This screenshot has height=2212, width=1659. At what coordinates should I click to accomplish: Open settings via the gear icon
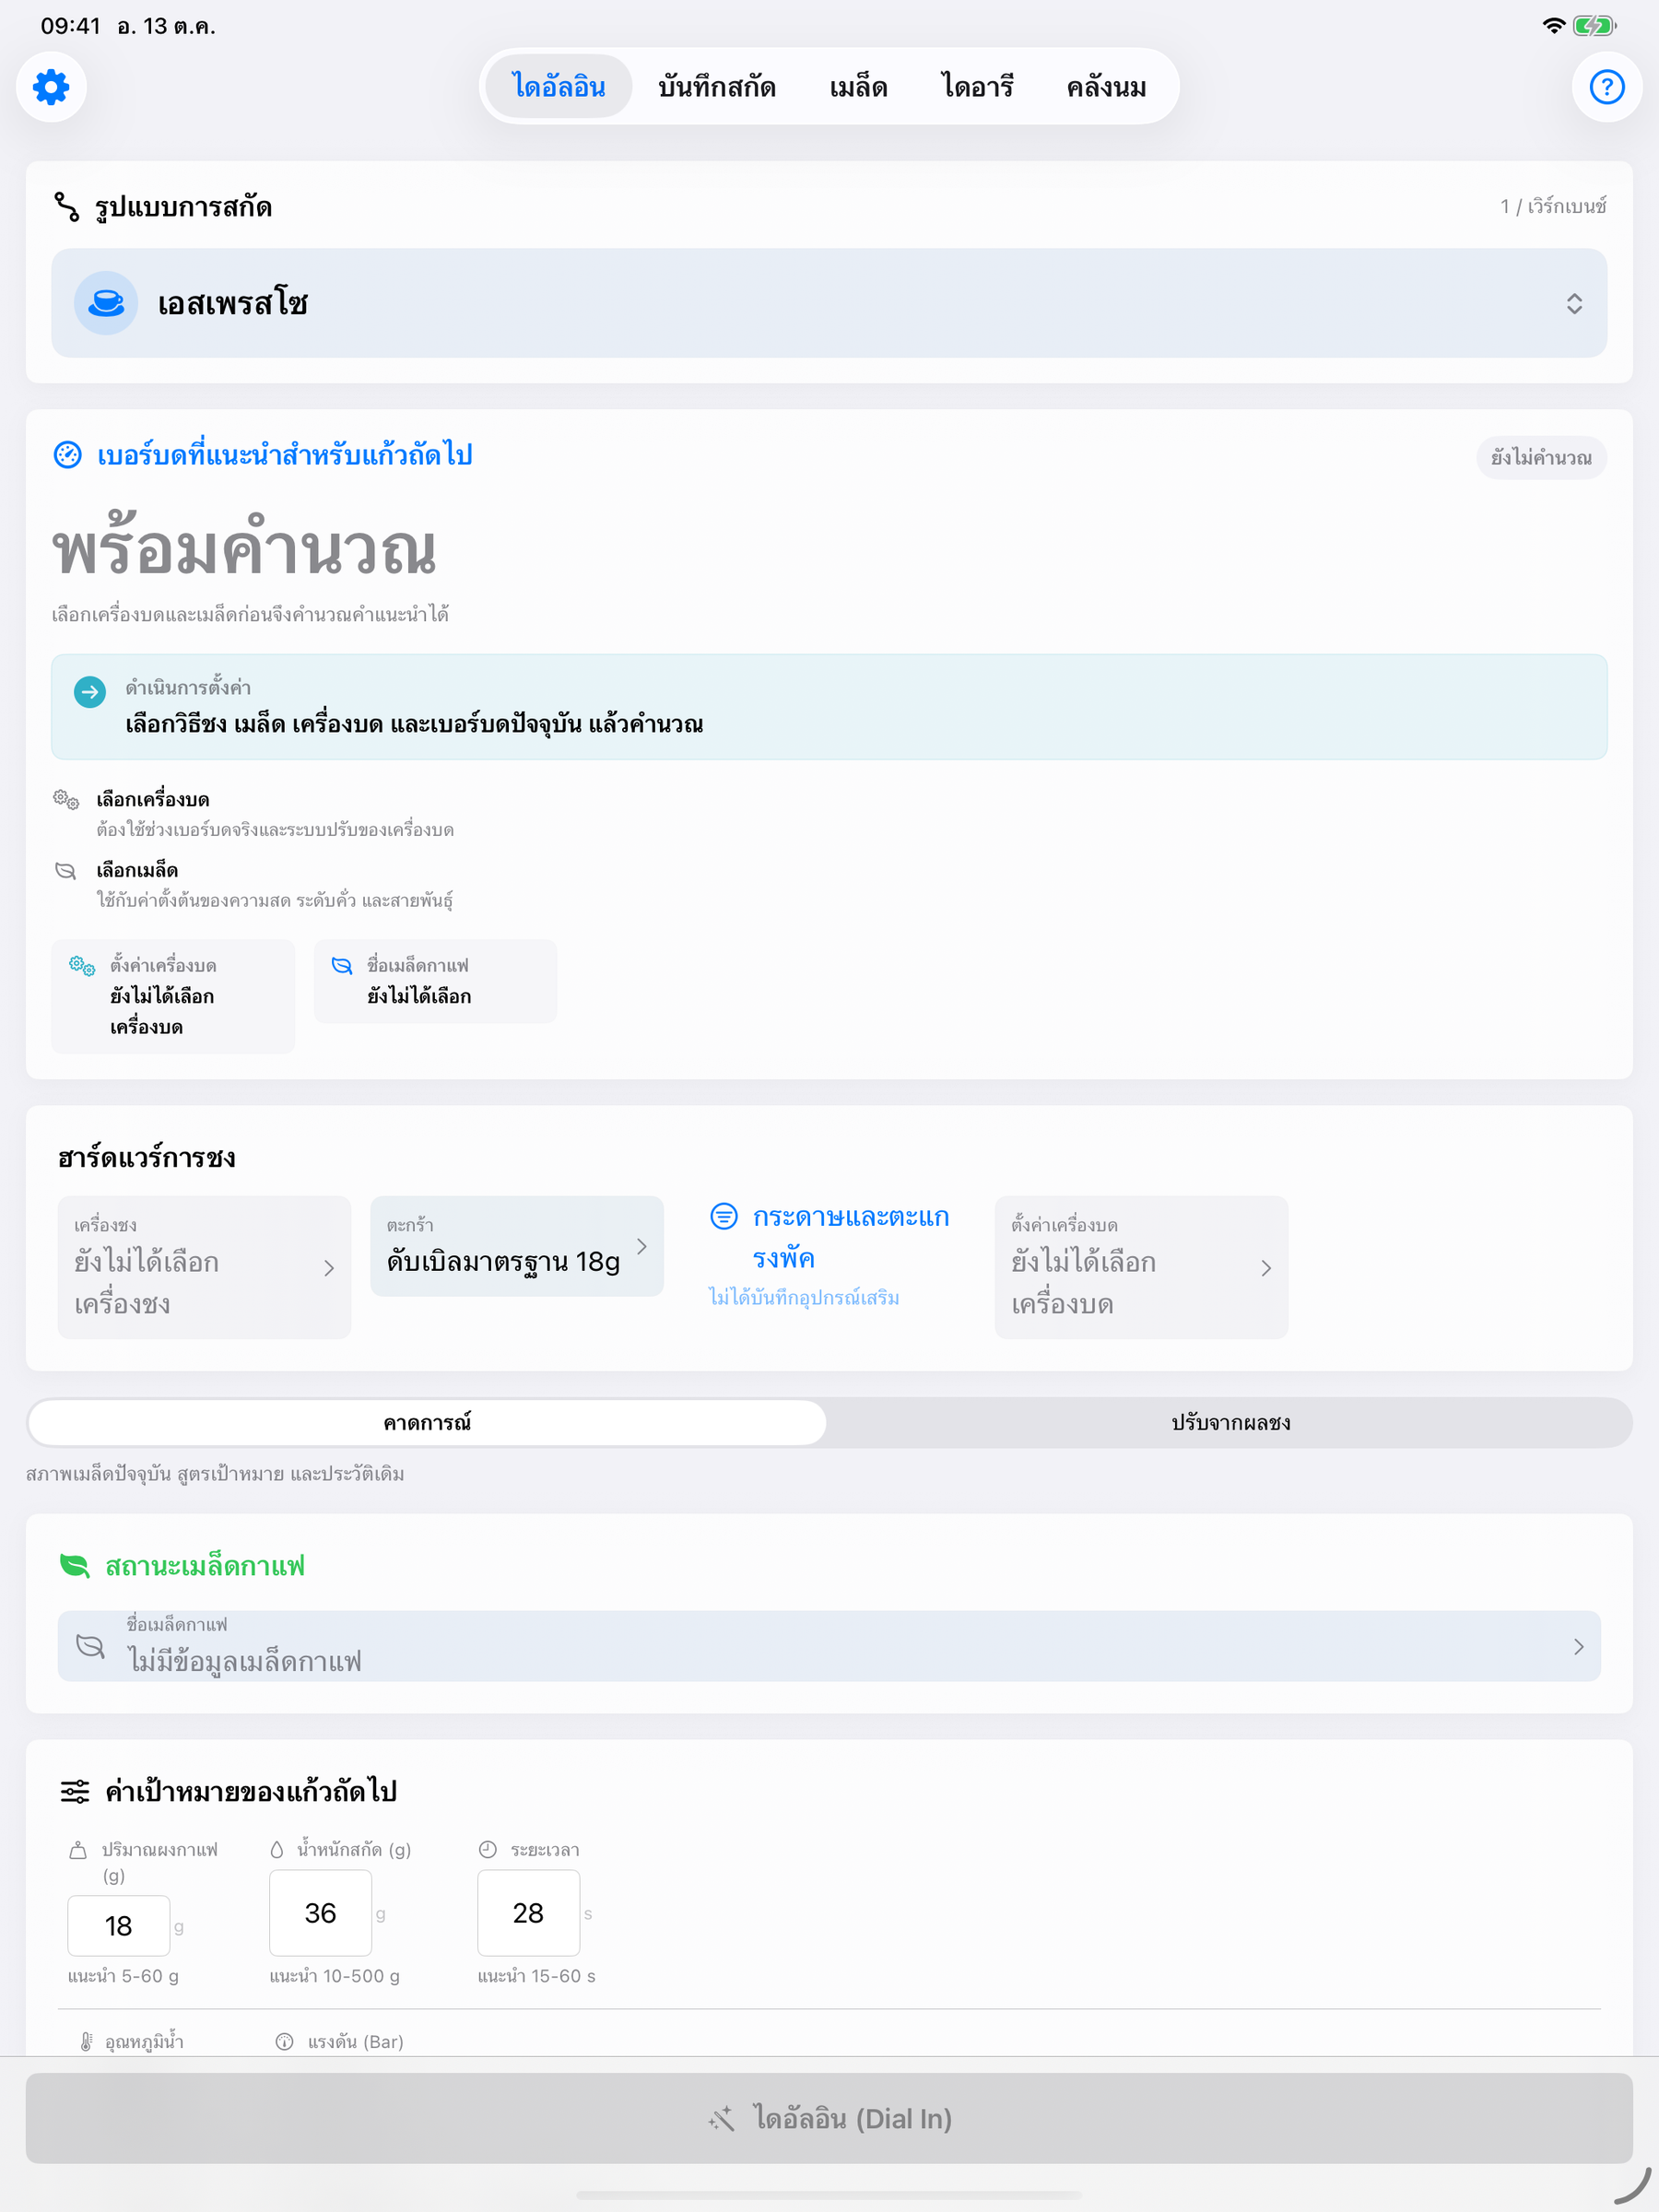click(51, 87)
